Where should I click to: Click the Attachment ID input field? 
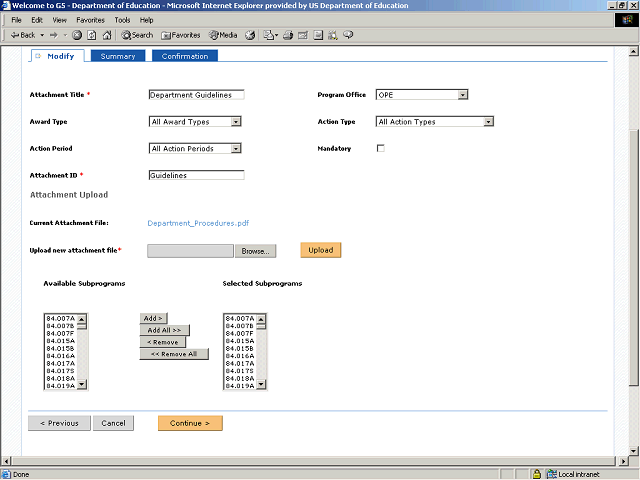tap(196, 175)
